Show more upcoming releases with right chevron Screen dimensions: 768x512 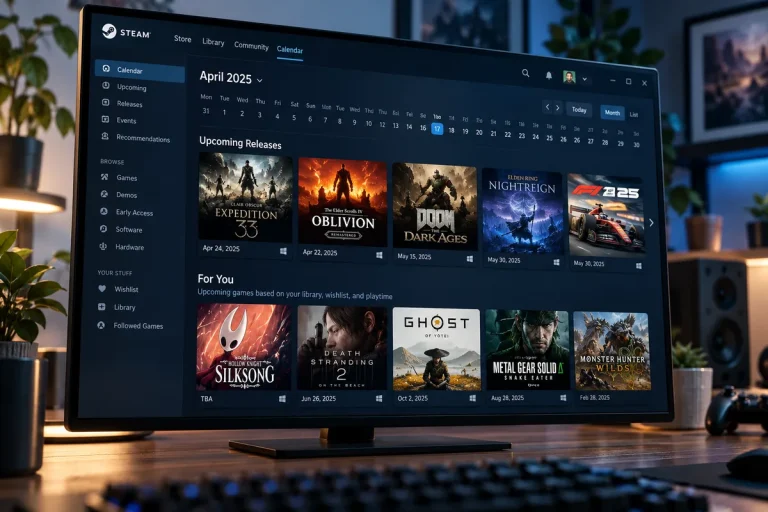tap(651, 223)
